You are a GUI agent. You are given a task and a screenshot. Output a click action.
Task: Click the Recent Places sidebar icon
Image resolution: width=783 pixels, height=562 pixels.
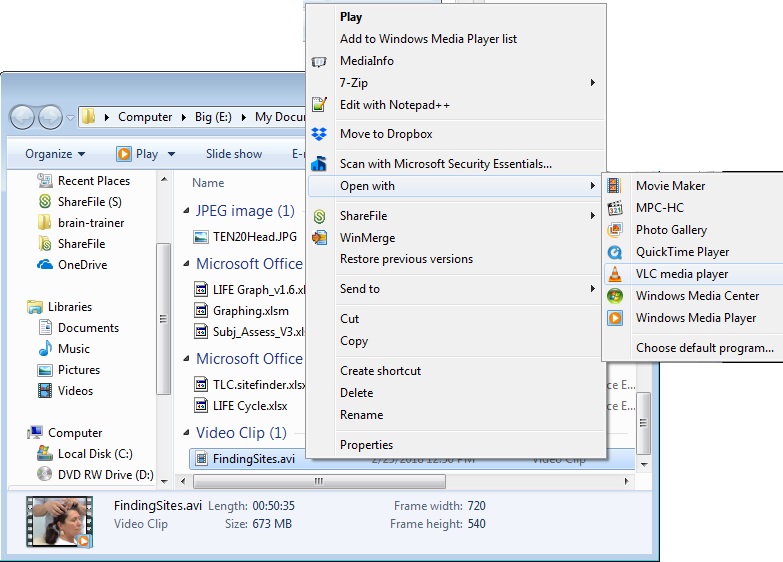(x=45, y=180)
